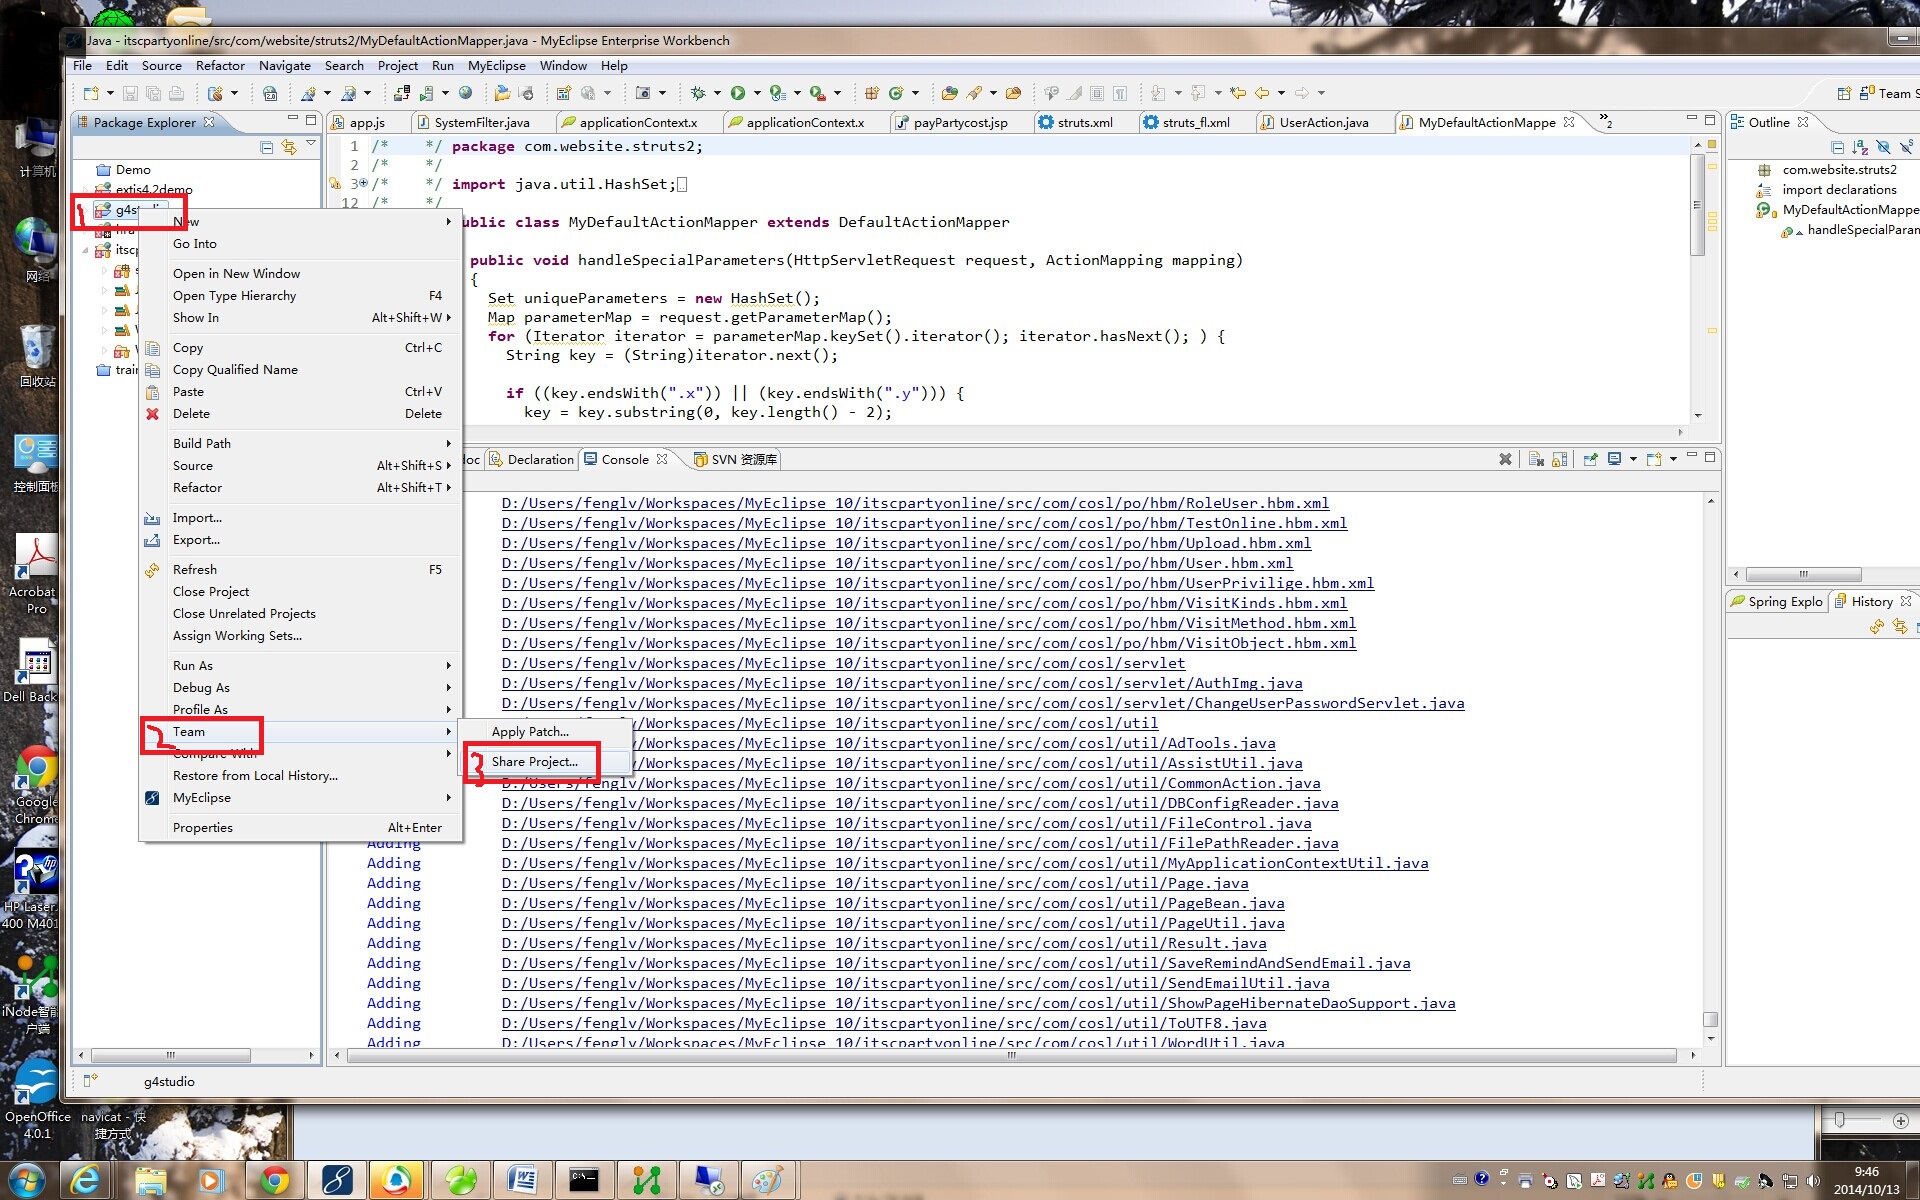
Task: Click the Refresh icon in History view
Action: click(1876, 627)
